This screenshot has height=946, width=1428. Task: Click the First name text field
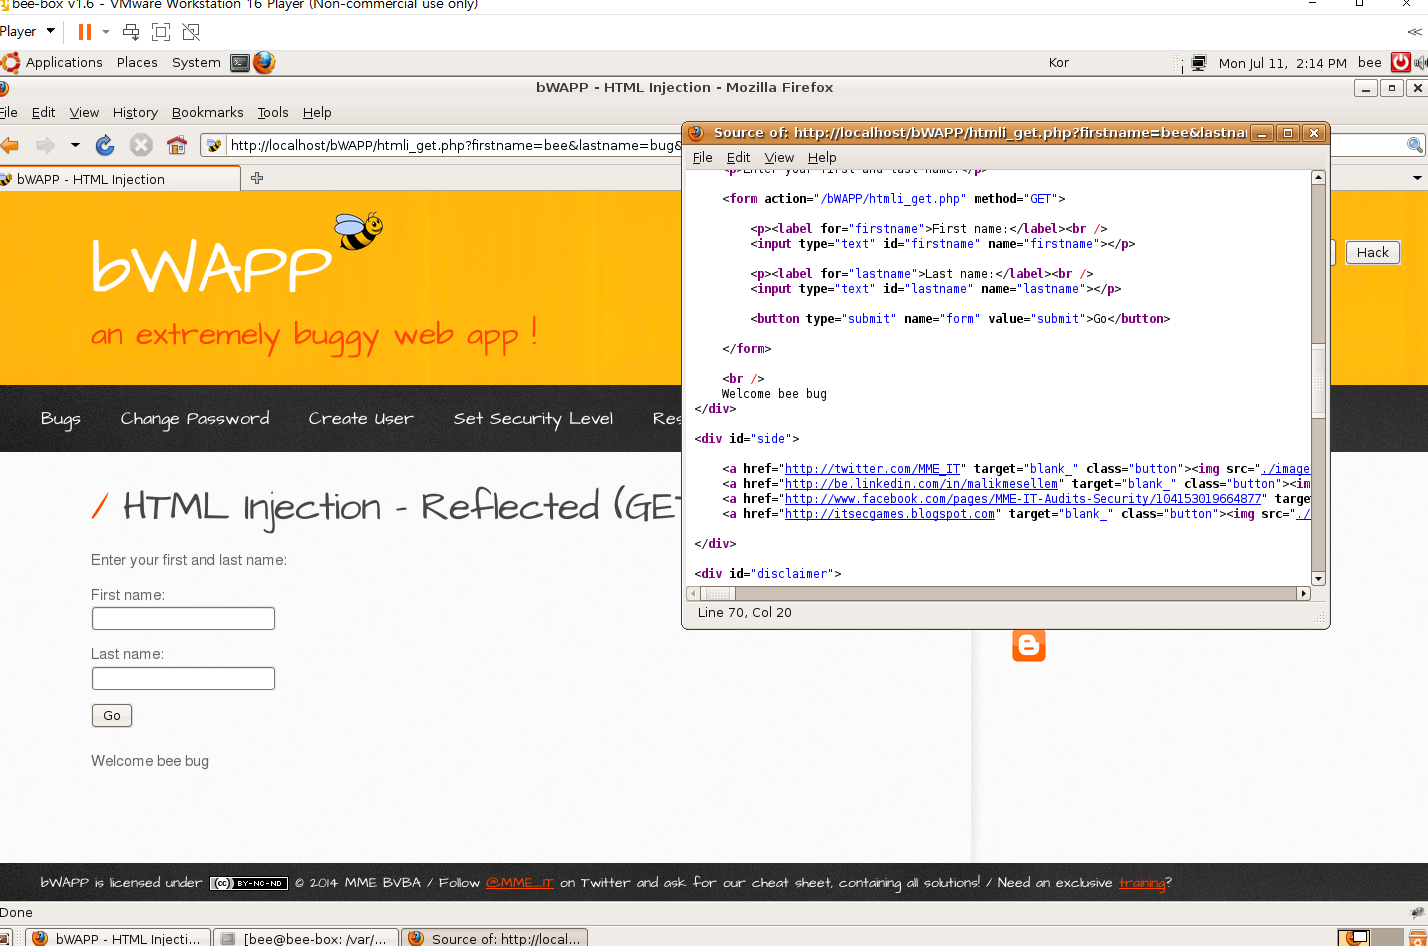click(183, 619)
